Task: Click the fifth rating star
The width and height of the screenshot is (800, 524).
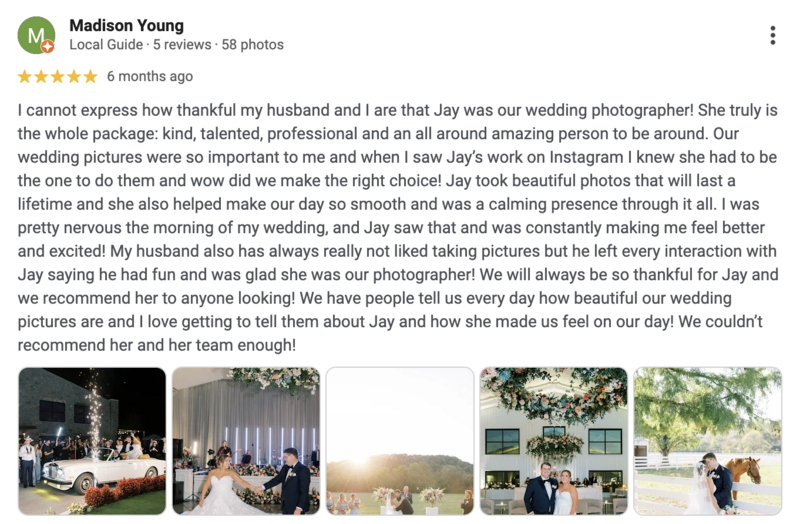Action: pos(90,77)
